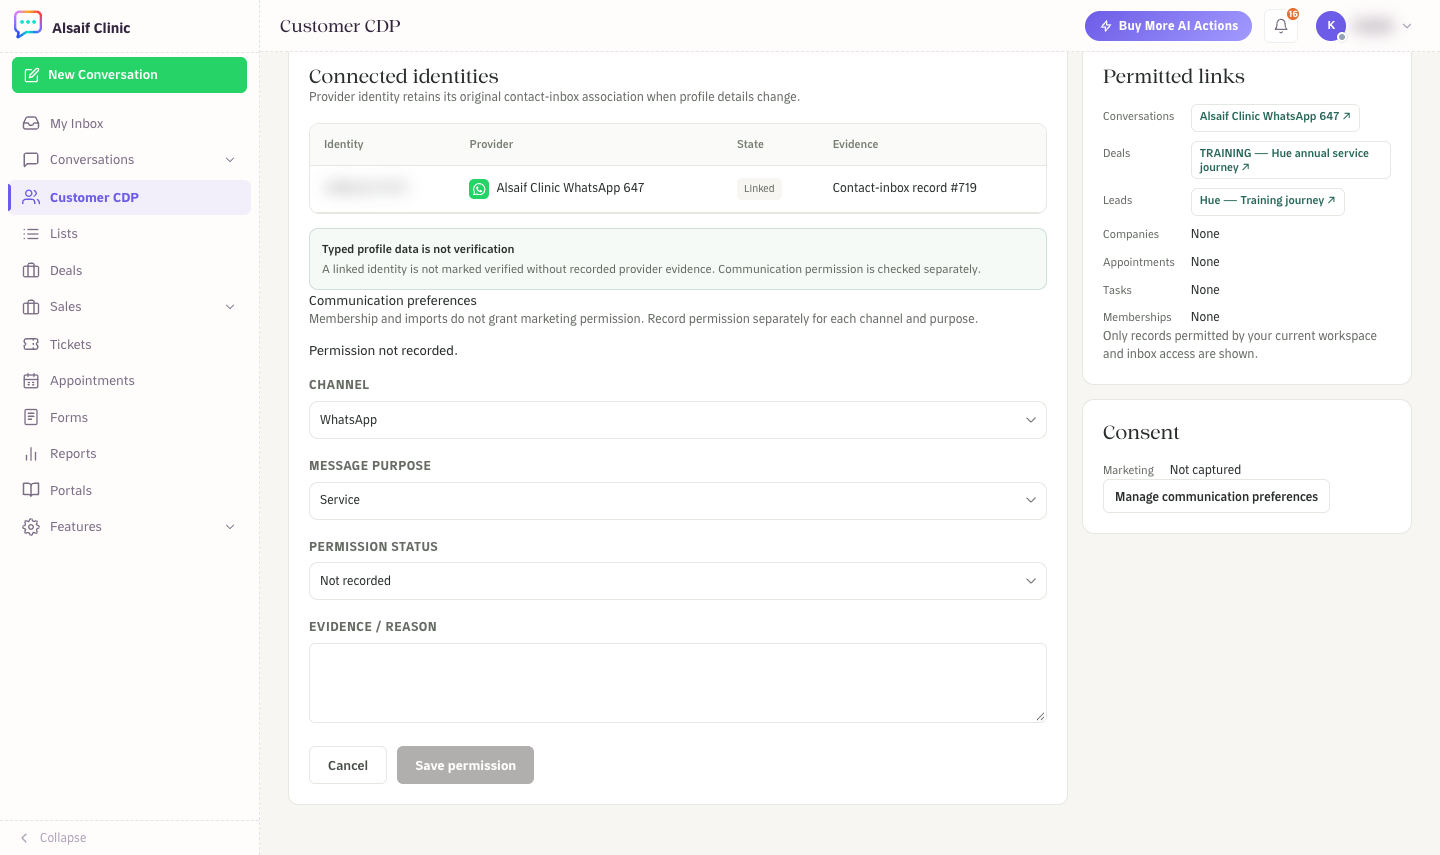Select the Contact-inbox record #719 cell
The image size is (1440, 855).
(905, 188)
